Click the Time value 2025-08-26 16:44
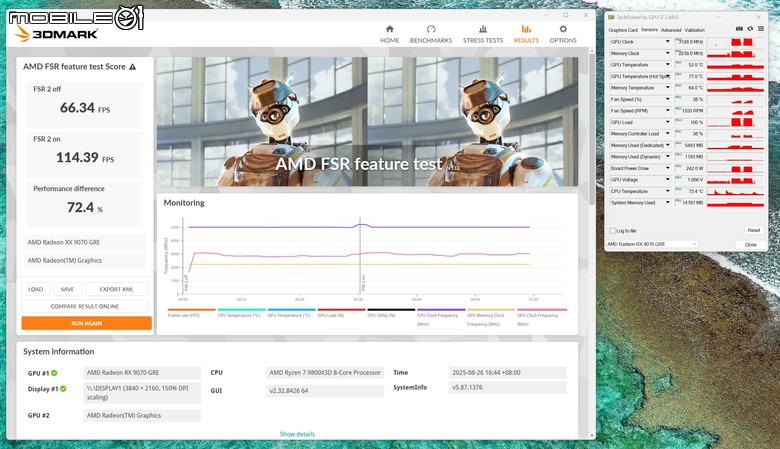The image size is (780, 449). click(507, 372)
